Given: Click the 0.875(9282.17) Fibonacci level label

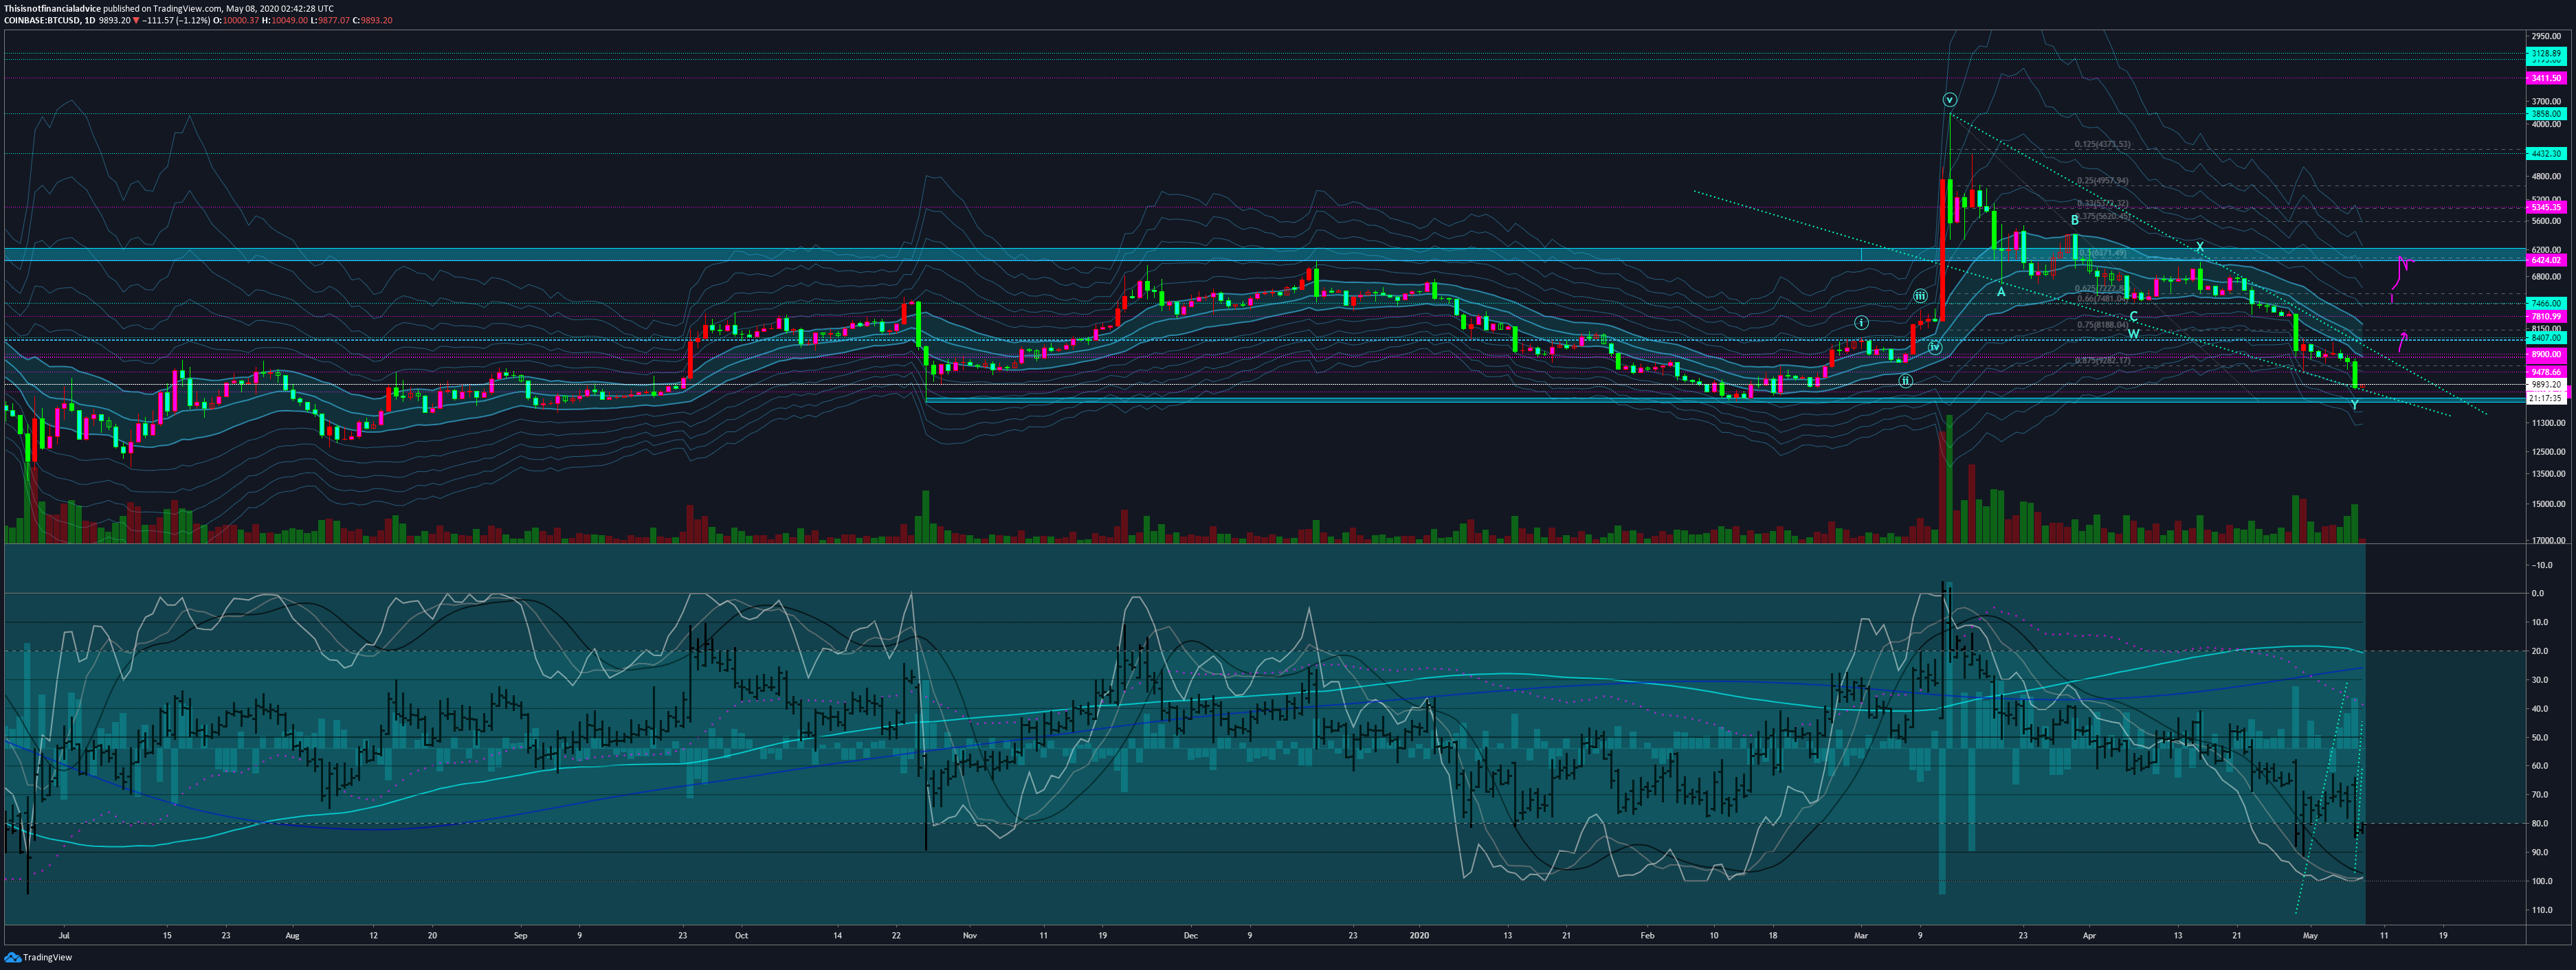Looking at the screenshot, I should [2102, 361].
